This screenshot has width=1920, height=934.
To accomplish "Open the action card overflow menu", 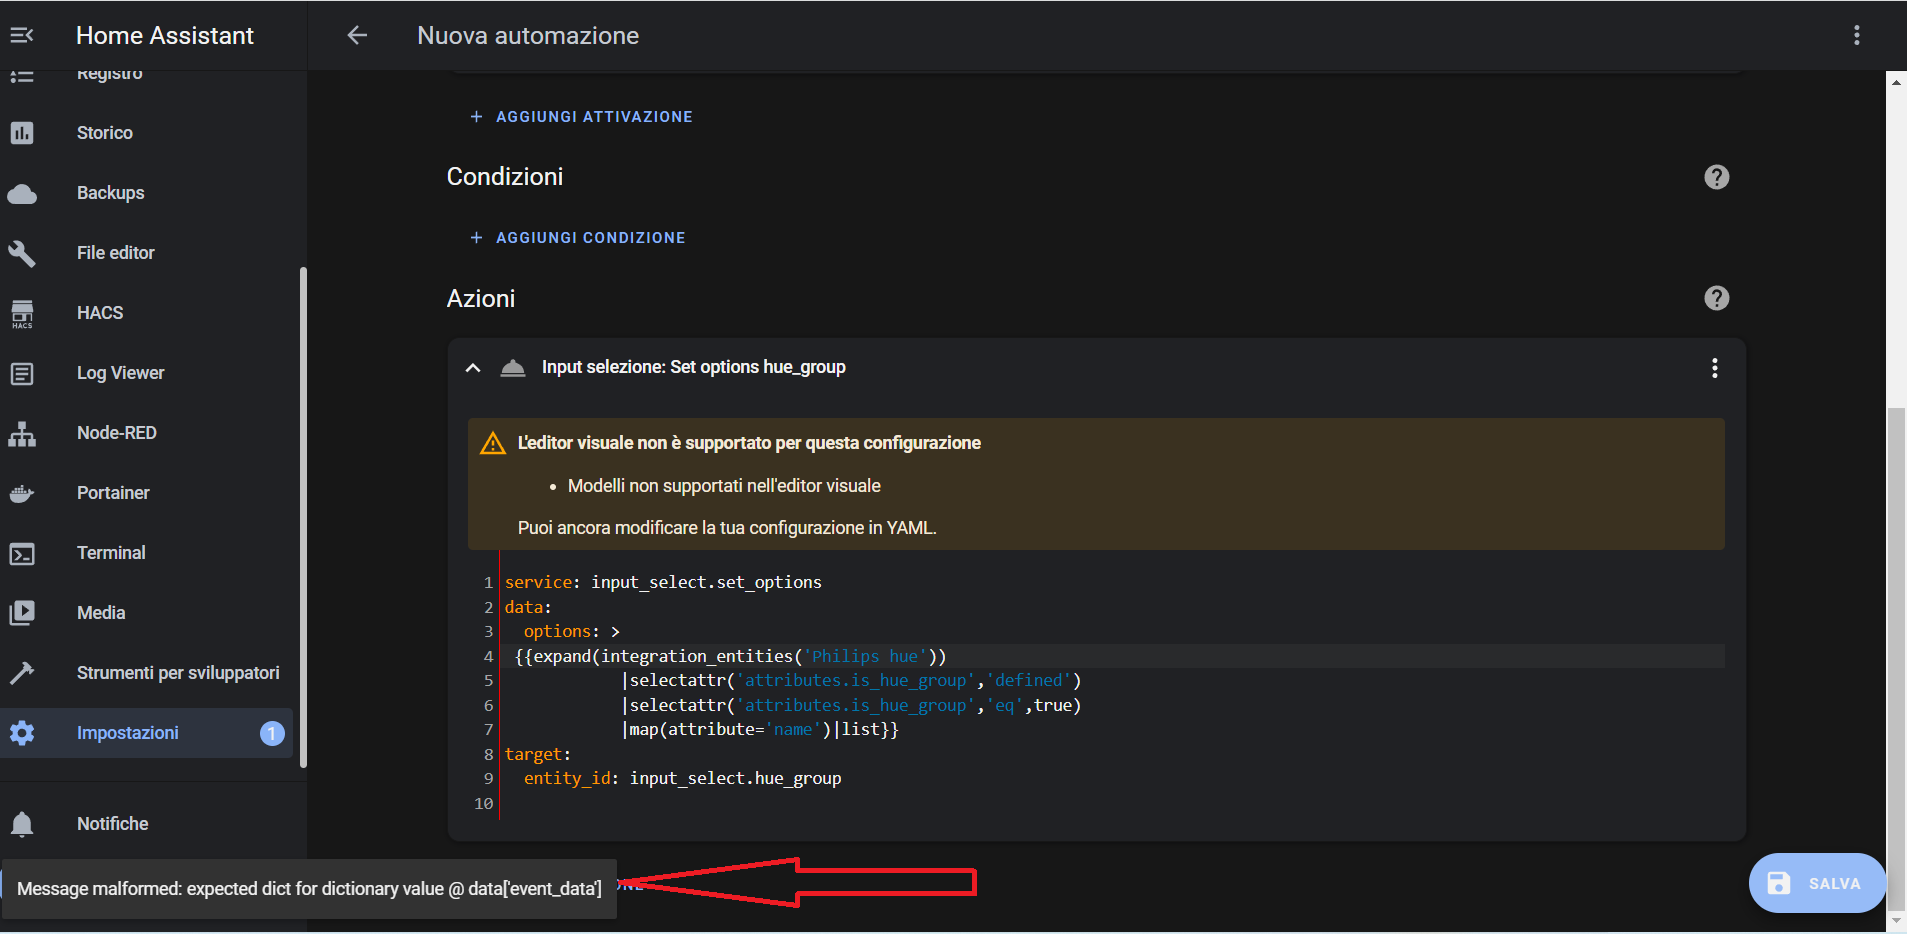I will 1716,368.
